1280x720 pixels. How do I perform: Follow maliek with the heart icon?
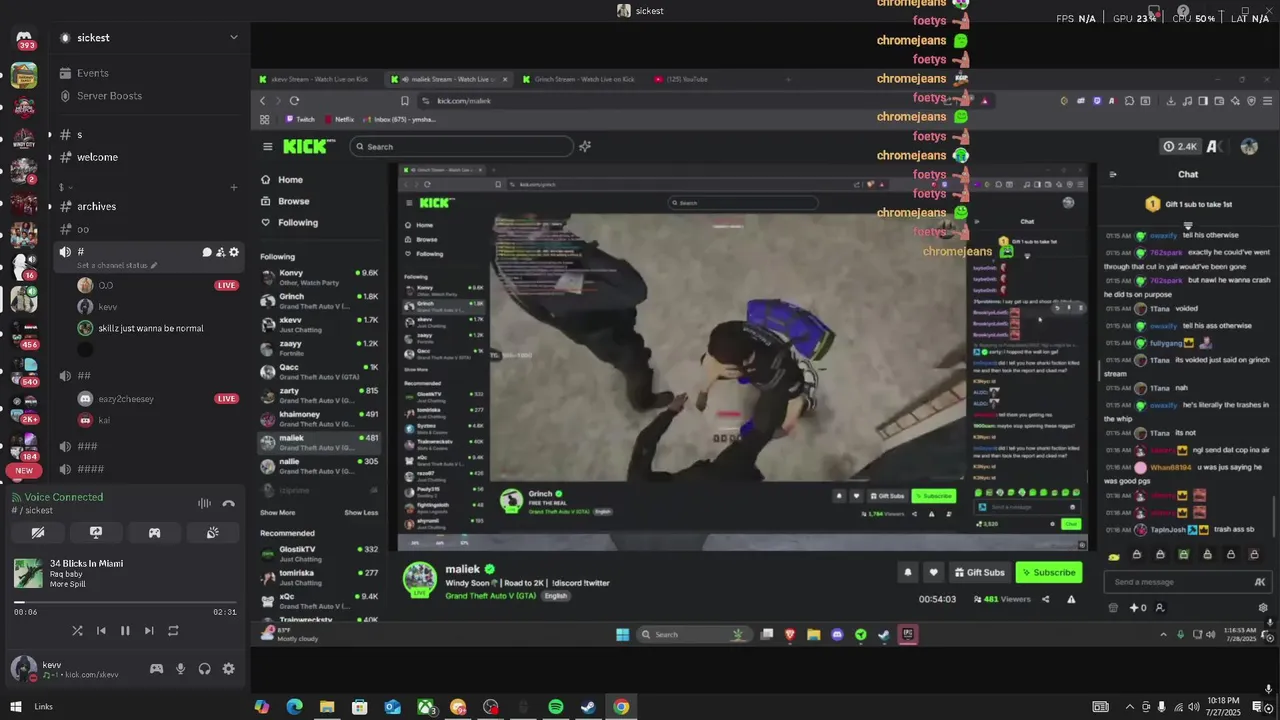(933, 573)
